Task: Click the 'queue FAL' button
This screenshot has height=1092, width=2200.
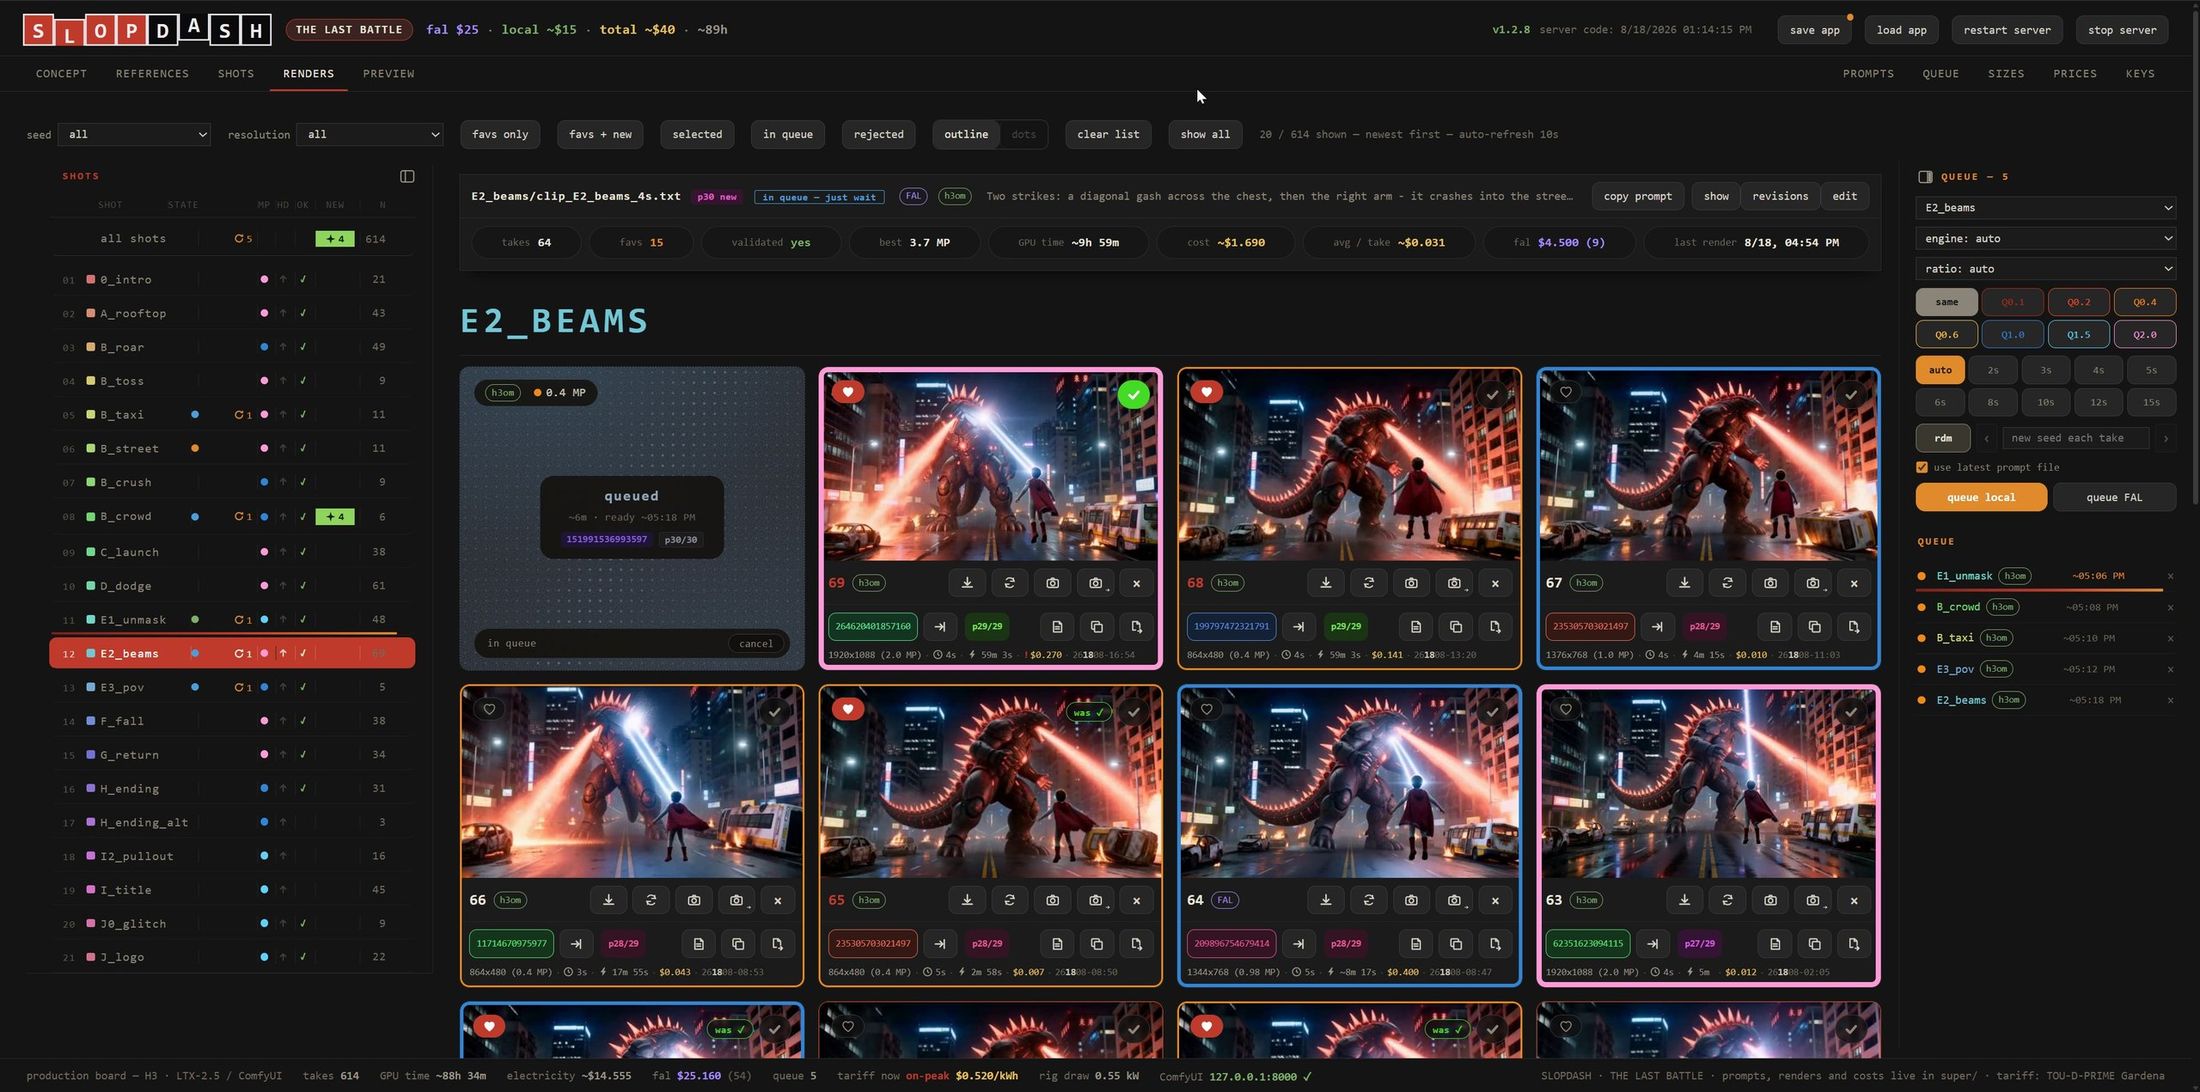Action: [2114, 497]
